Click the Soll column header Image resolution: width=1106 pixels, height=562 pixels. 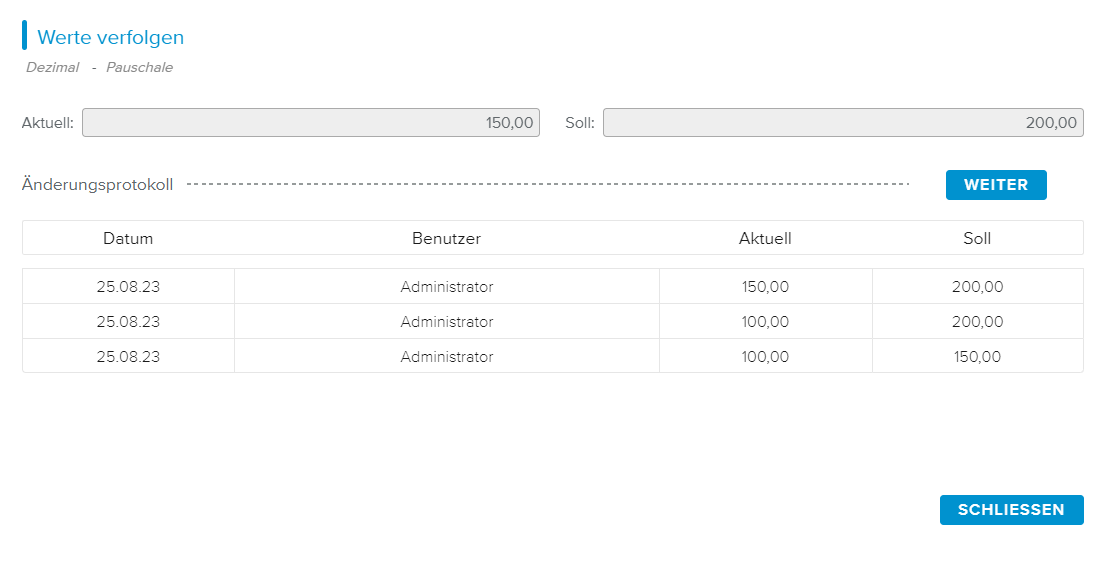point(977,238)
